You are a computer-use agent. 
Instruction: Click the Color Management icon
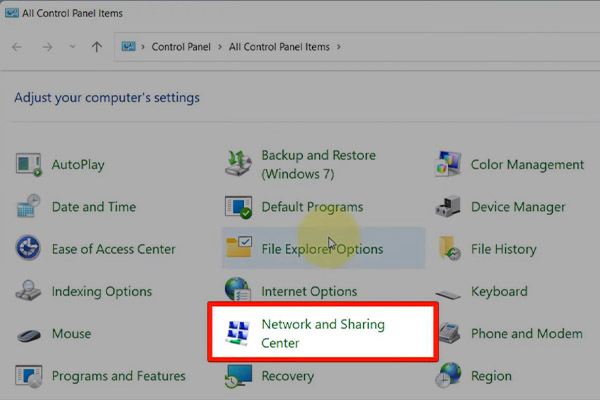coord(448,164)
